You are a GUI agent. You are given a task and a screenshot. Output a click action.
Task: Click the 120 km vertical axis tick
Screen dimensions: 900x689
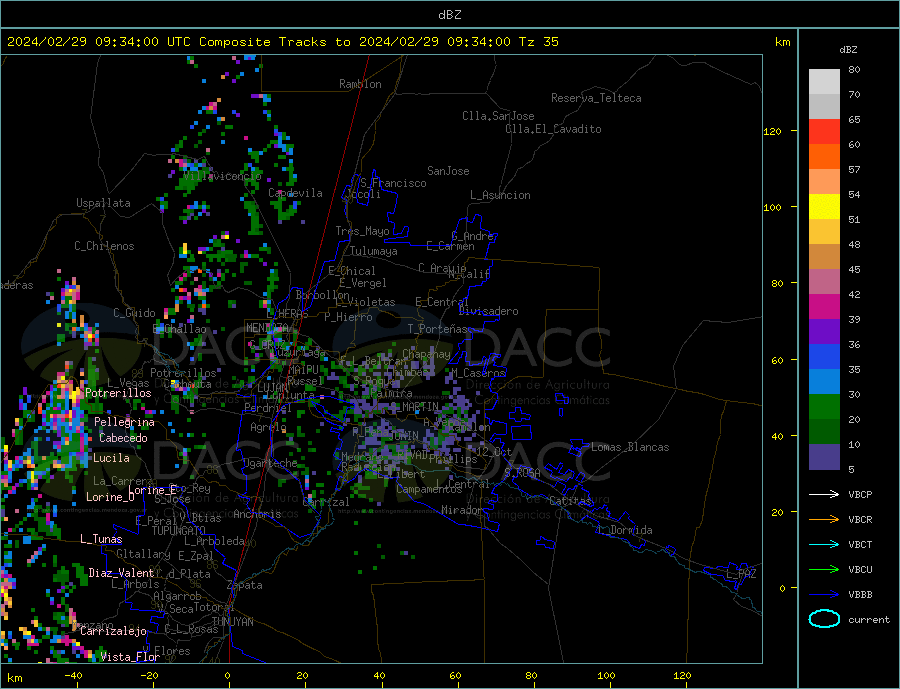pyautogui.click(x=772, y=131)
